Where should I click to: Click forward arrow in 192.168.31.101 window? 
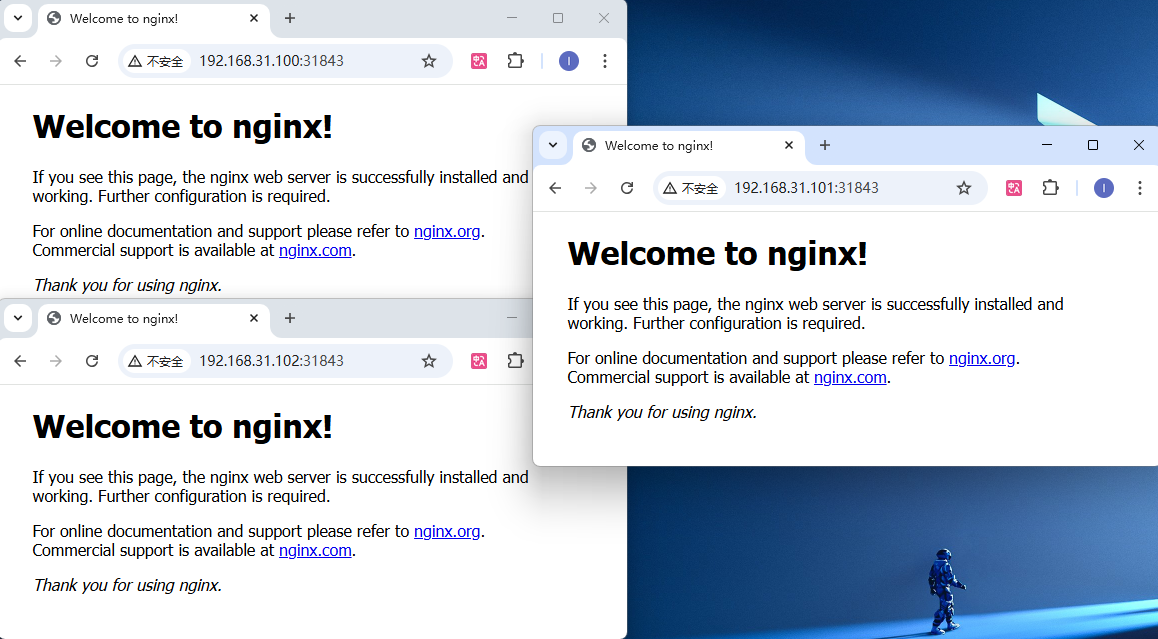(x=590, y=188)
